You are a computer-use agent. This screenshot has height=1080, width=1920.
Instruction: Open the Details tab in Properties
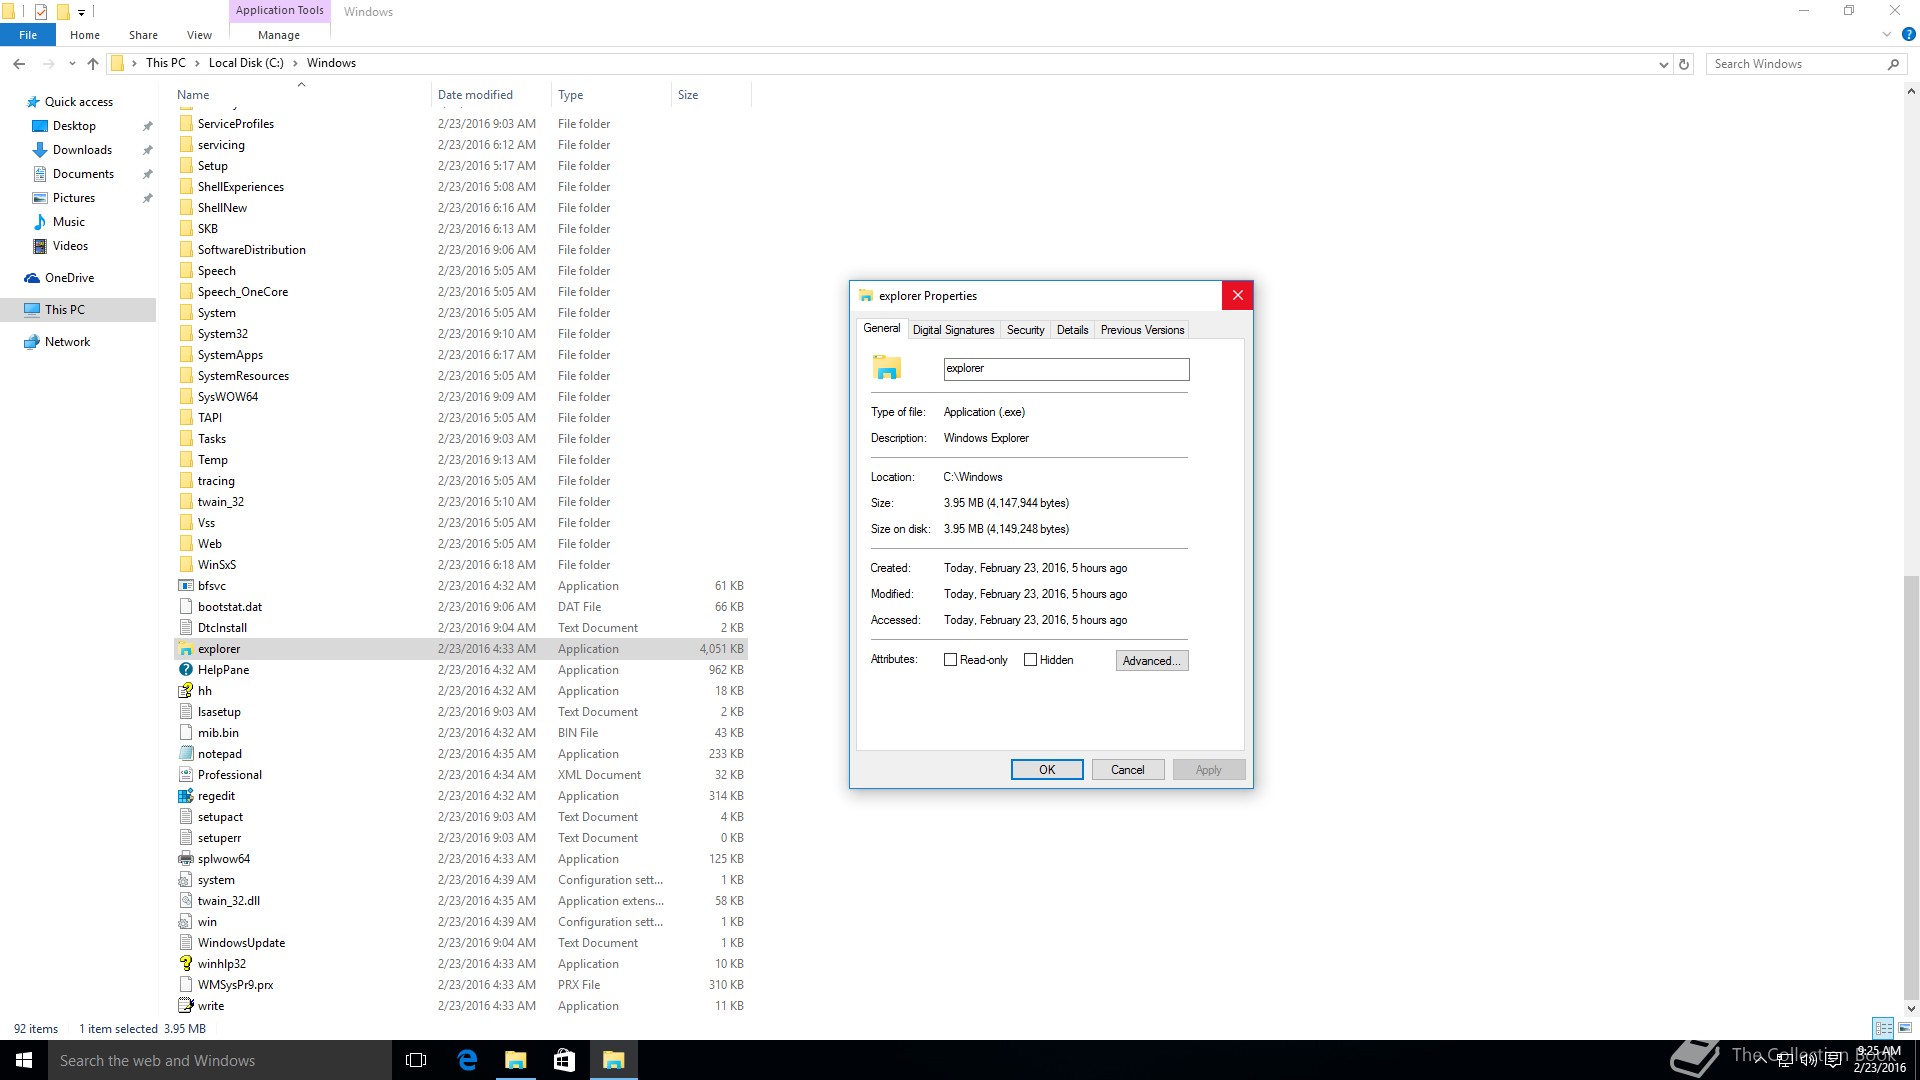1072,330
